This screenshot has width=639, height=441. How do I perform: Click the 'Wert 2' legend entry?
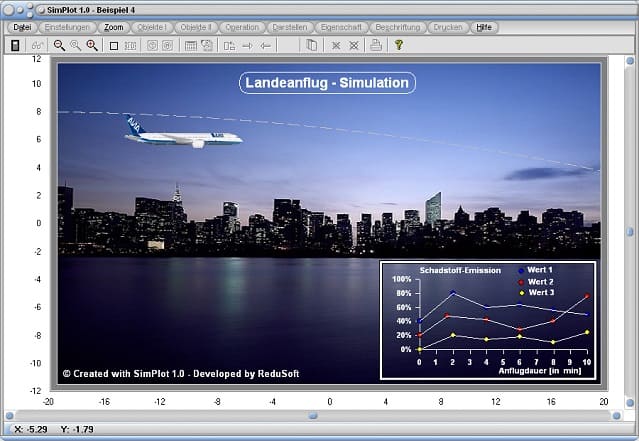[x=535, y=282]
